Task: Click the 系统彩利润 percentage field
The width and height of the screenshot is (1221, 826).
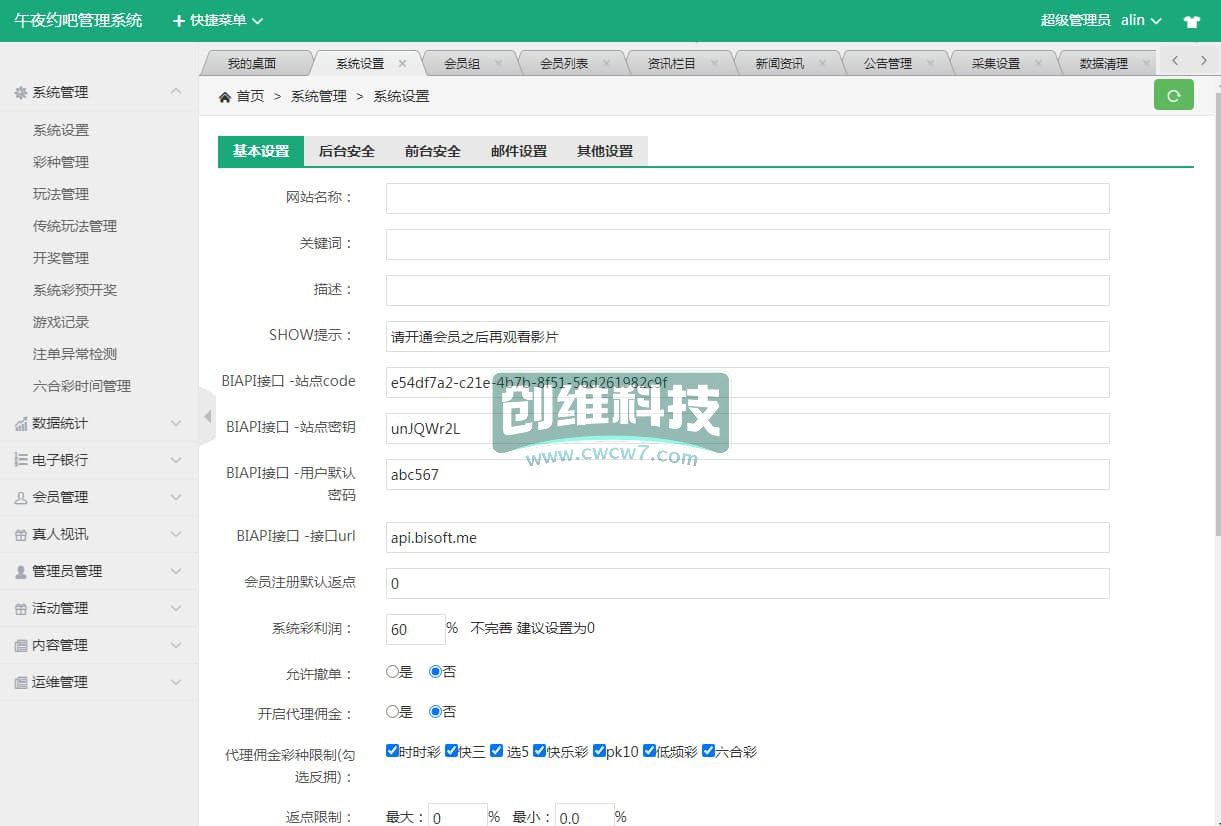Action: (416, 629)
